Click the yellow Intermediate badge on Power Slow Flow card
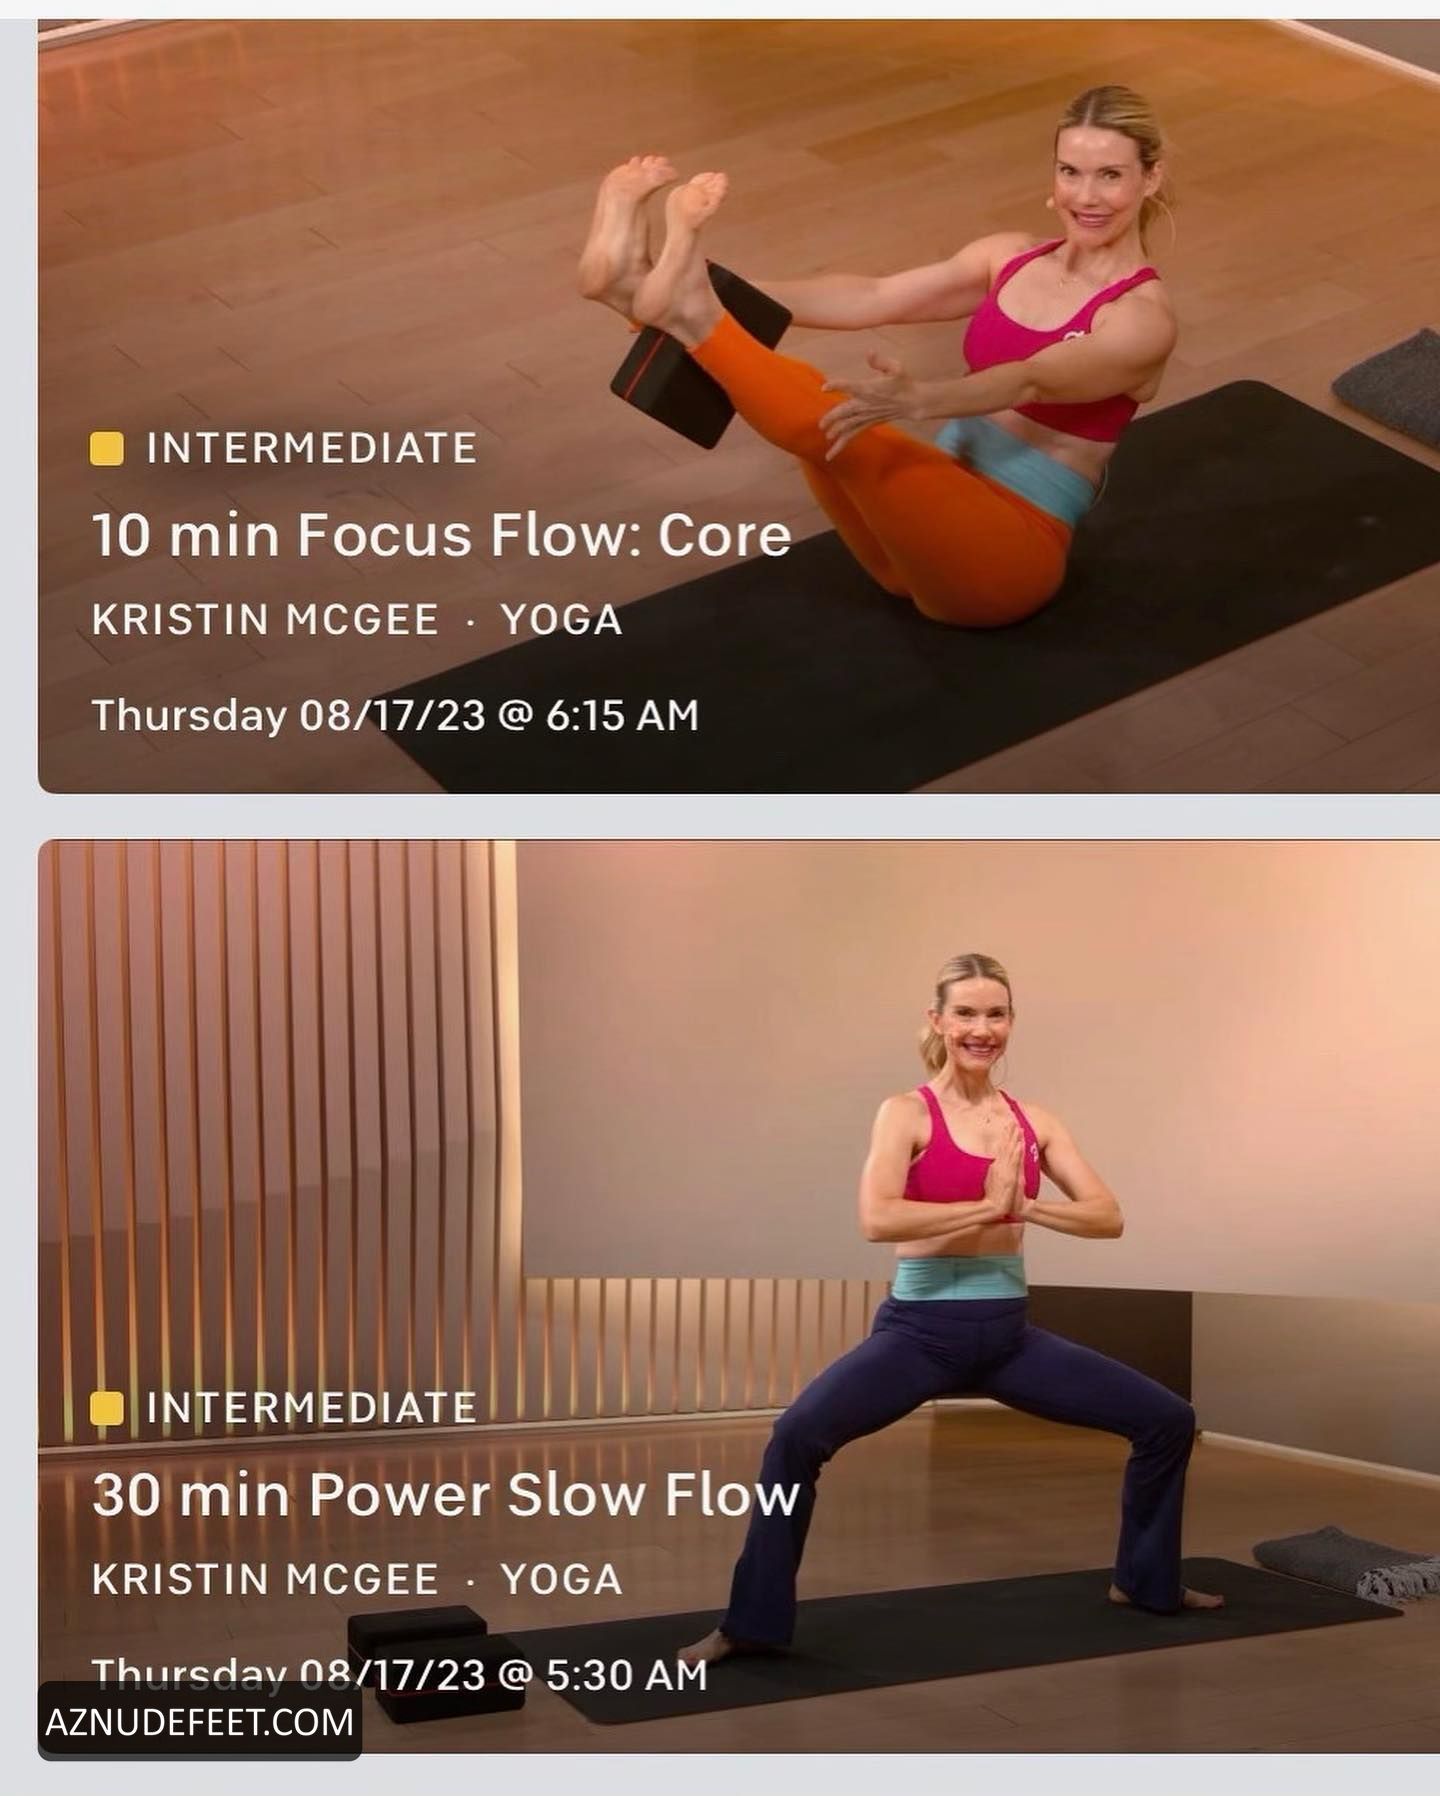This screenshot has width=1440, height=1796. click(x=106, y=1408)
